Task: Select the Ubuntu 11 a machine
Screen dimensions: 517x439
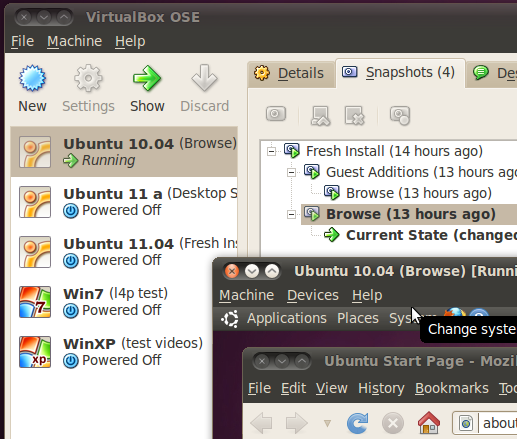Action: coord(124,202)
